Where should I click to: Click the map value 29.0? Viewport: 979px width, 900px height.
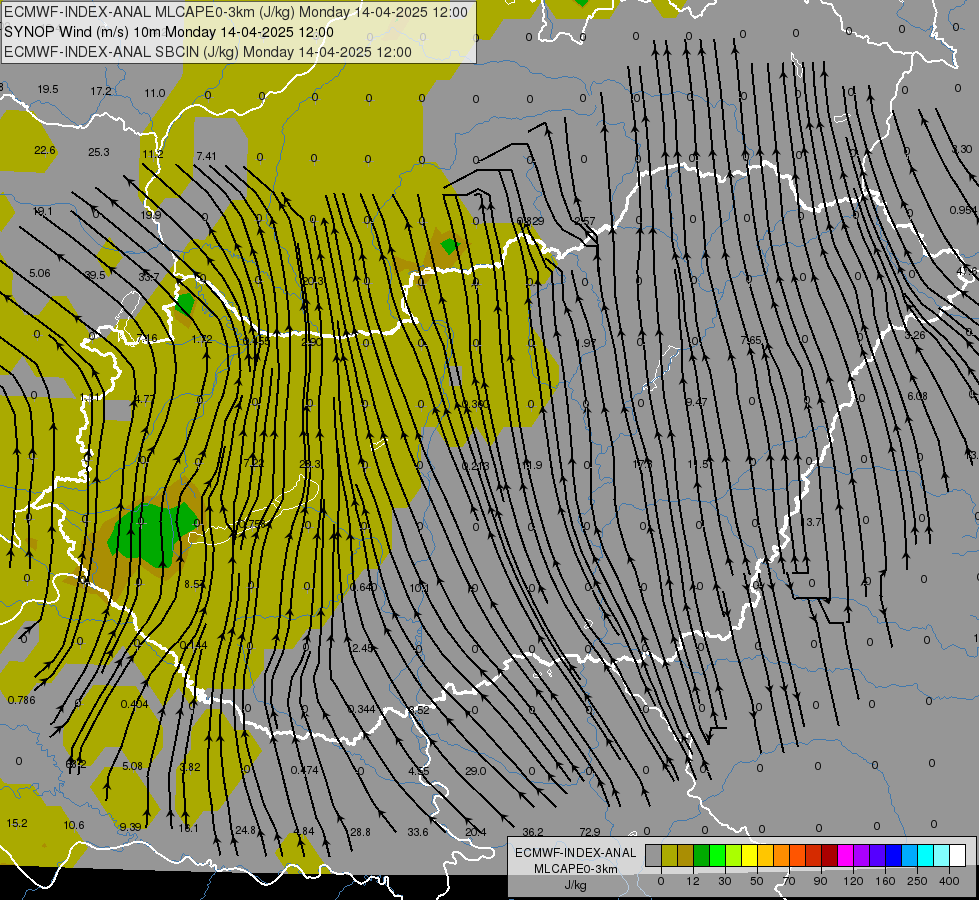475,771
